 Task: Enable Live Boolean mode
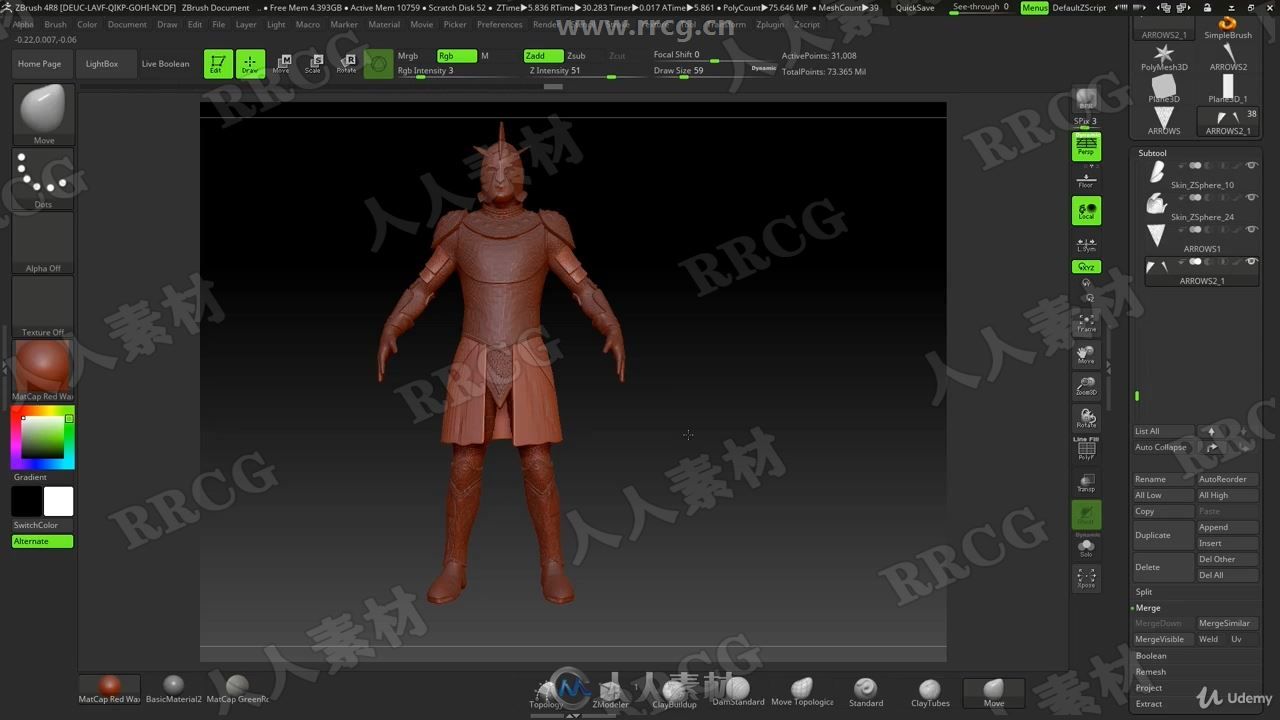[x=165, y=64]
